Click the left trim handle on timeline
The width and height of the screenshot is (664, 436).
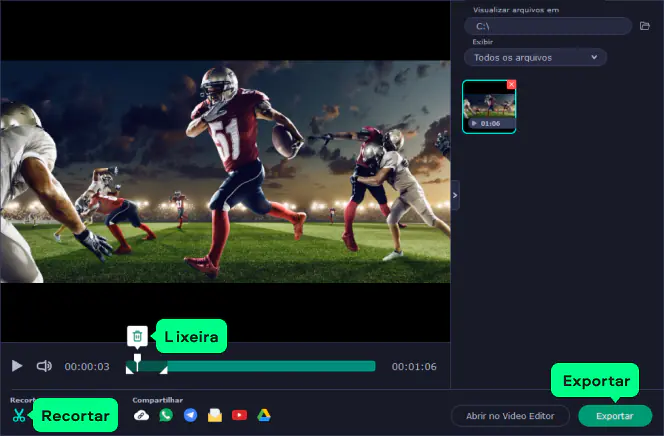(x=130, y=370)
